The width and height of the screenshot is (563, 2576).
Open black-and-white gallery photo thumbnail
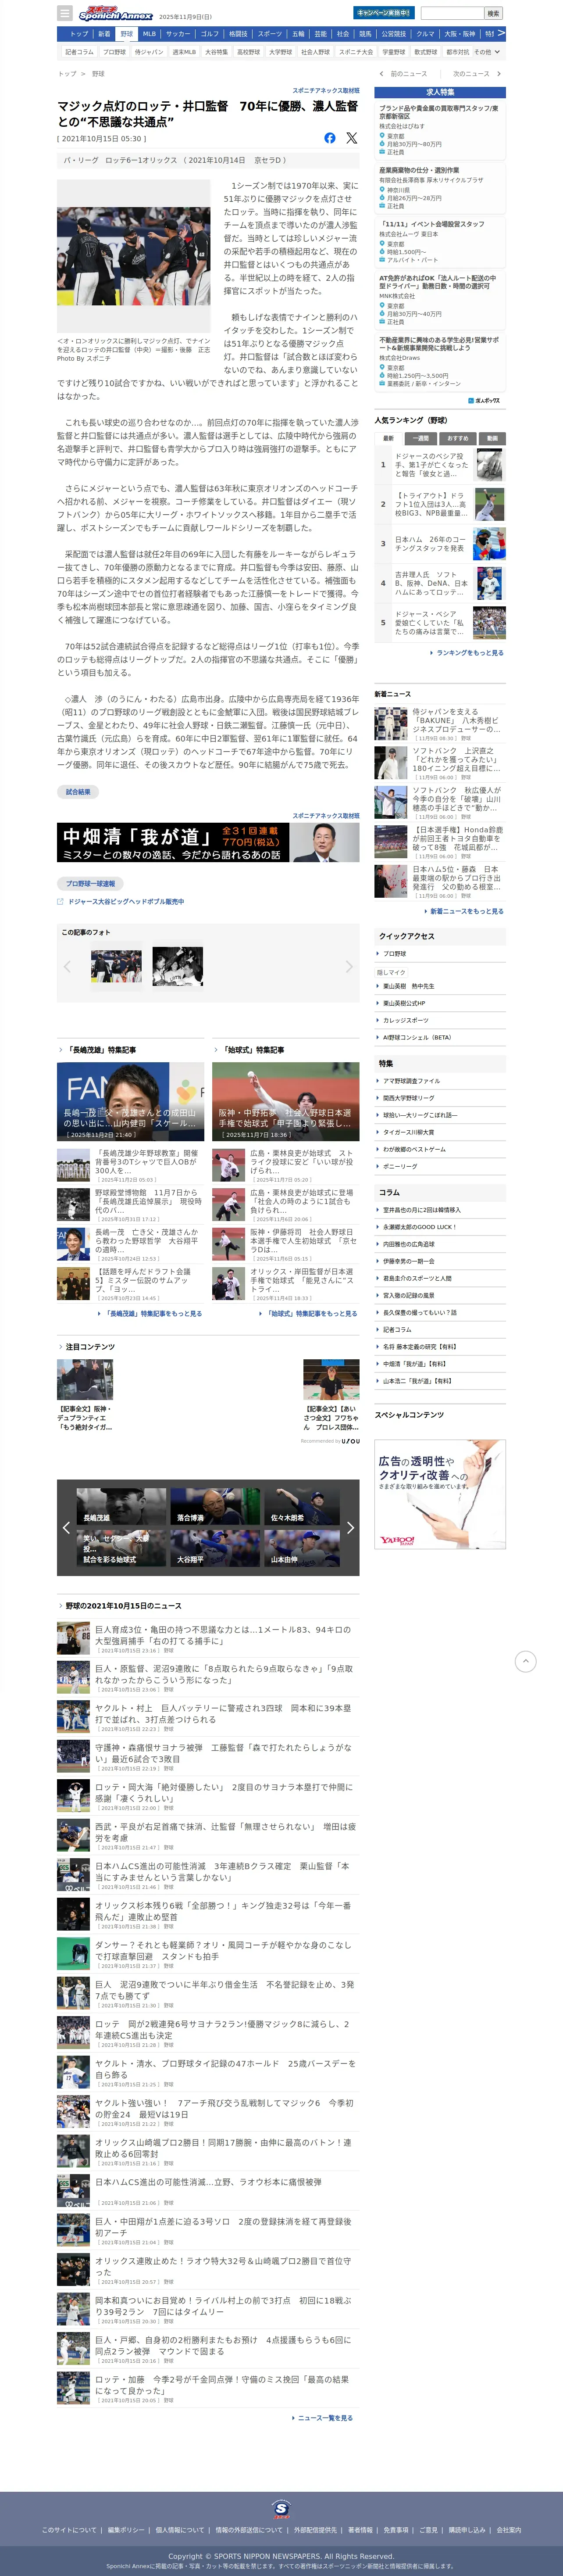(x=177, y=966)
